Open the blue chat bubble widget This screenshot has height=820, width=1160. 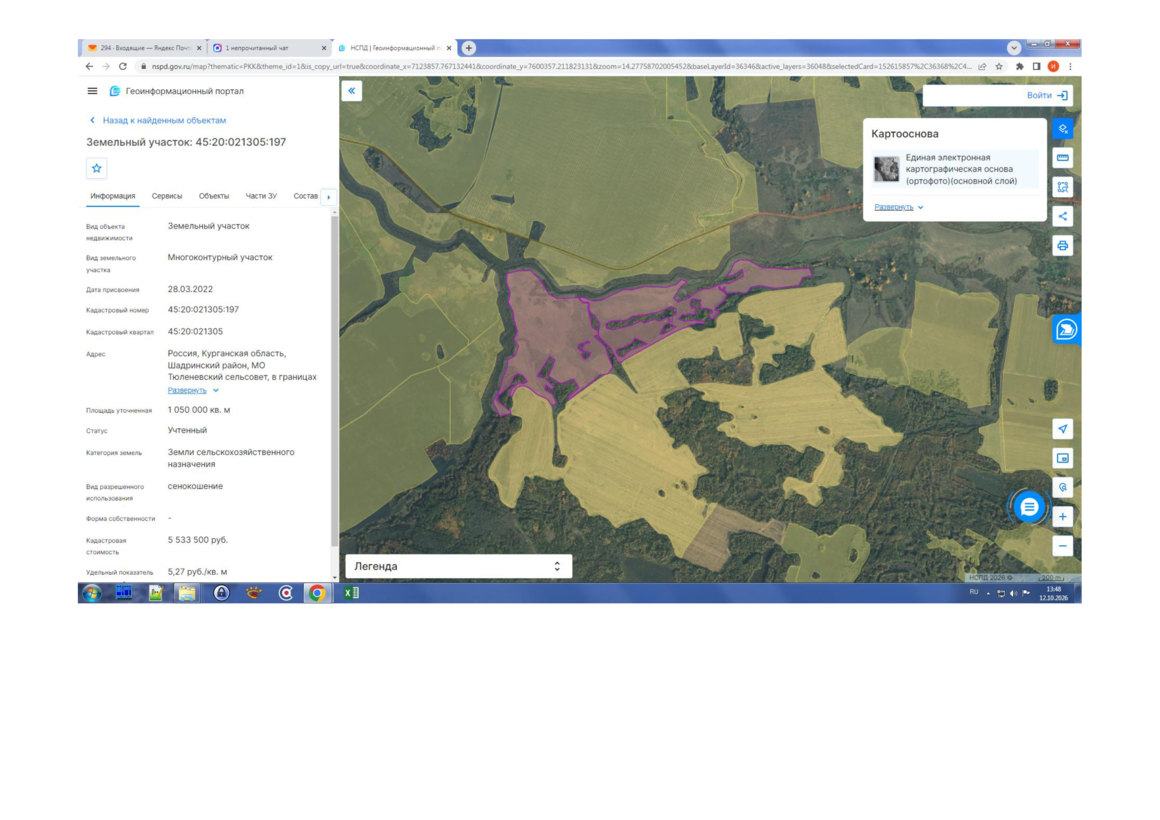click(1029, 507)
